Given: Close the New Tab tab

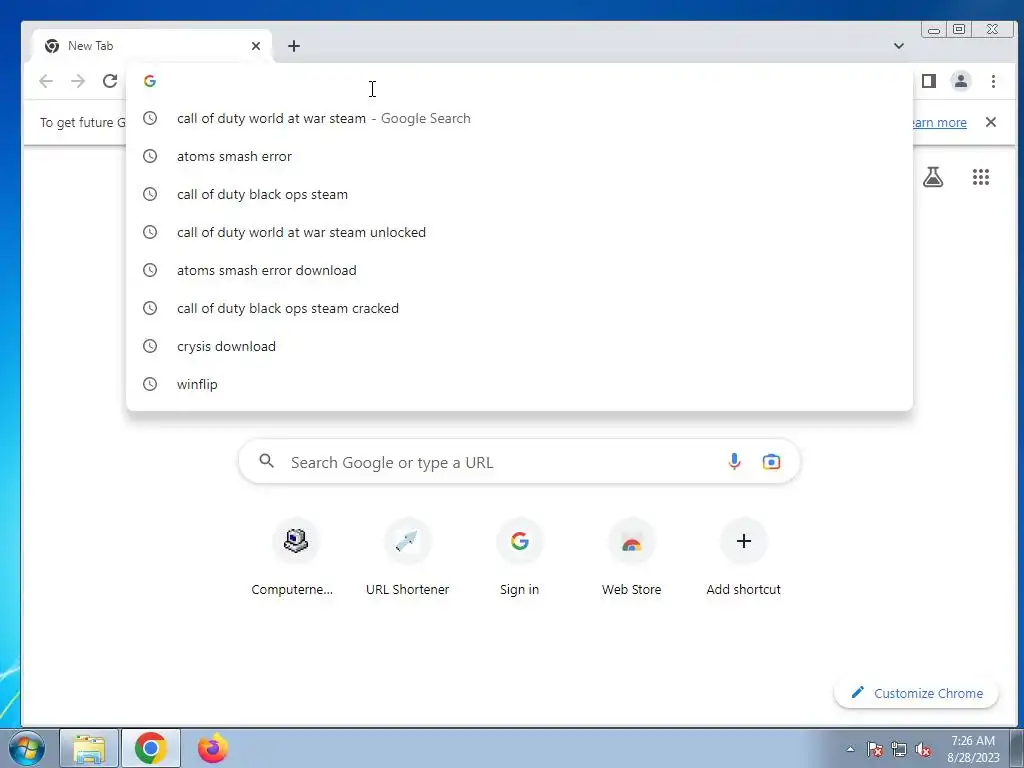Looking at the screenshot, I should [x=256, y=46].
